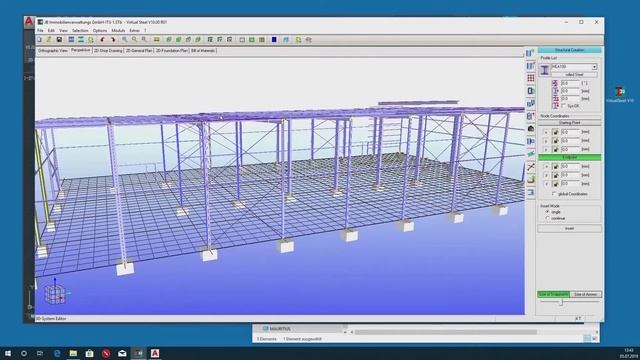
Task: Click the green Endpoint button
Action: click(569, 158)
